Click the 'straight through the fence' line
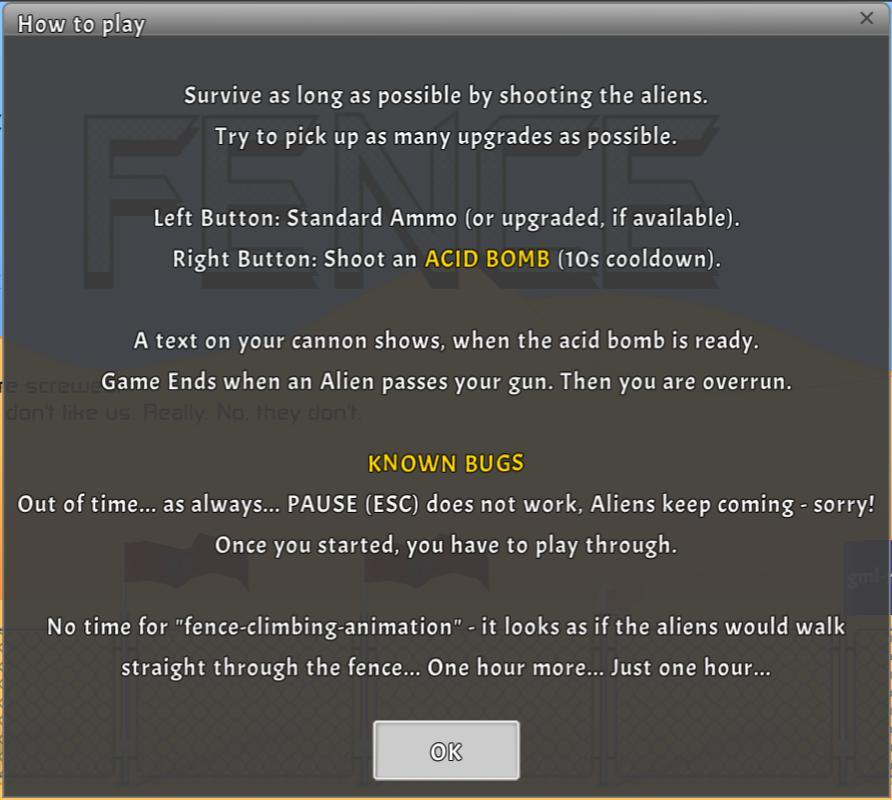892x800 pixels. pos(446,668)
